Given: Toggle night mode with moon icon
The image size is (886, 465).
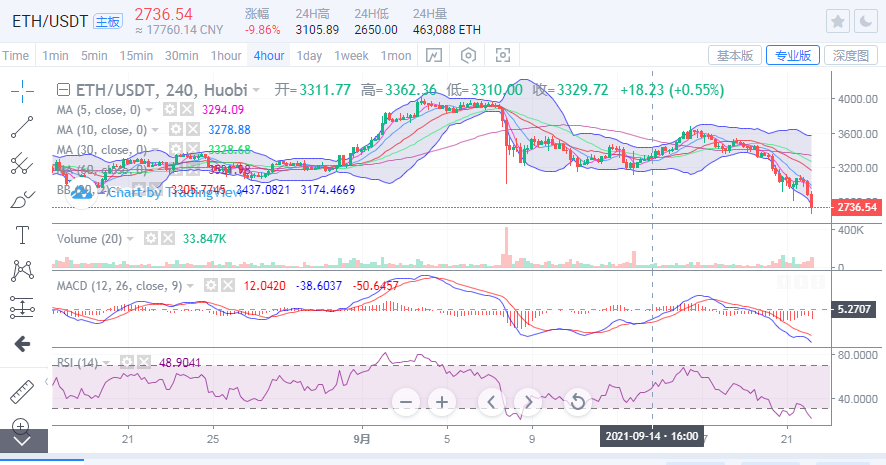Looking at the screenshot, I should (x=866, y=20).
